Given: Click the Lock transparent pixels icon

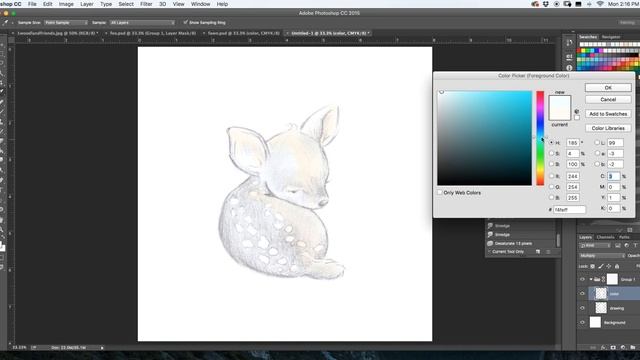Looking at the screenshot, I should click(593, 267).
